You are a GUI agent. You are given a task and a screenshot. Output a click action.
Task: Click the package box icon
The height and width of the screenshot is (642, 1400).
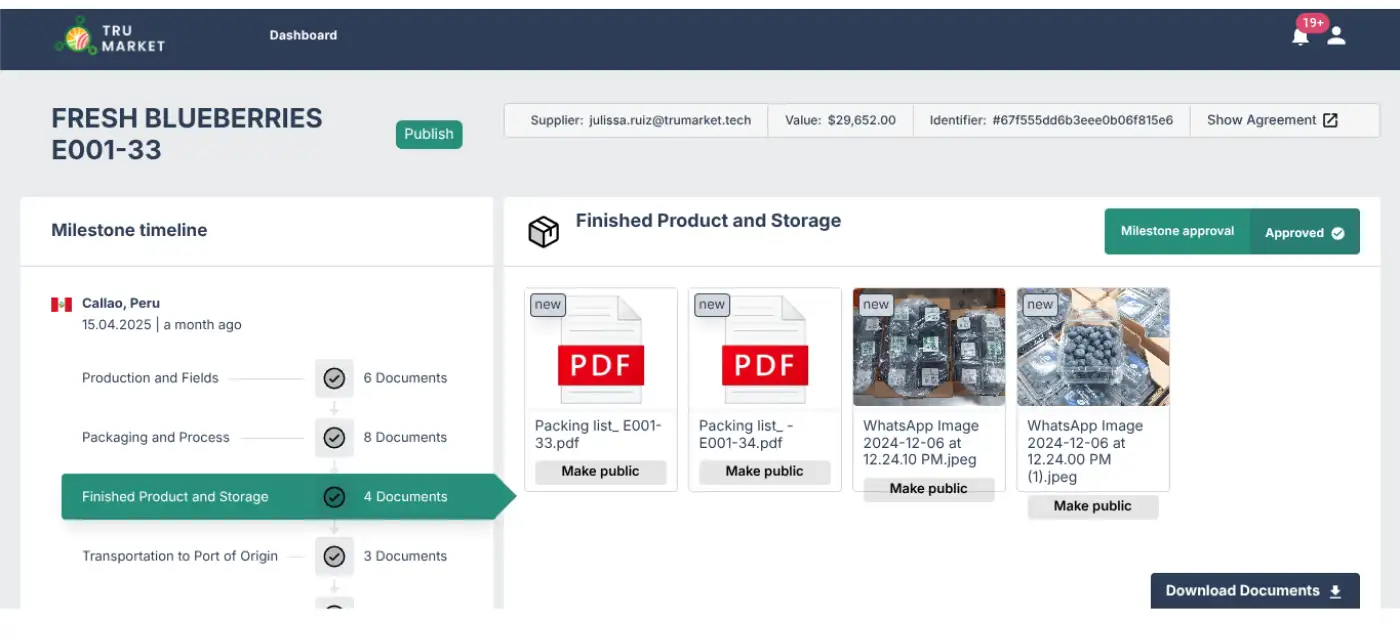click(x=543, y=232)
